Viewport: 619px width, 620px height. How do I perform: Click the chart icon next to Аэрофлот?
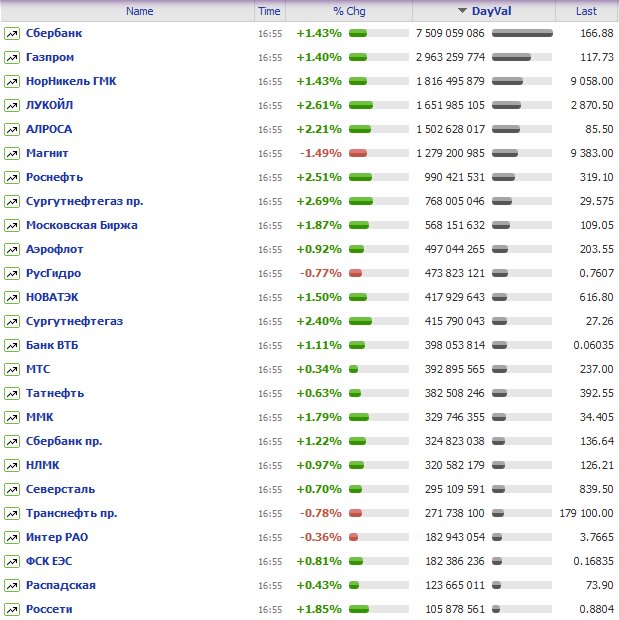12,249
